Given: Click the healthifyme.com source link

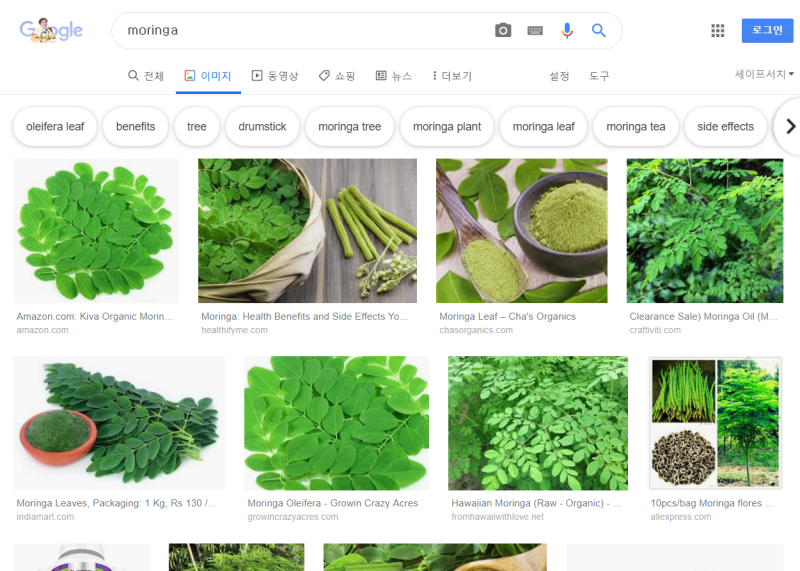Looking at the screenshot, I should pyautogui.click(x=234, y=330).
